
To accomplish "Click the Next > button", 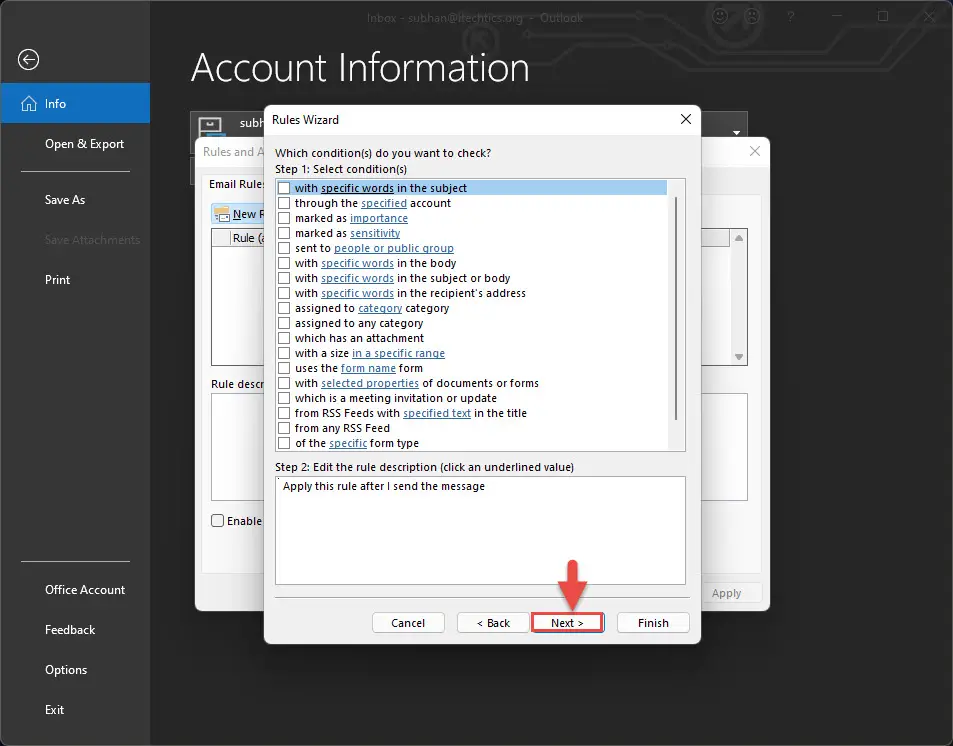I will pyautogui.click(x=567, y=623).
